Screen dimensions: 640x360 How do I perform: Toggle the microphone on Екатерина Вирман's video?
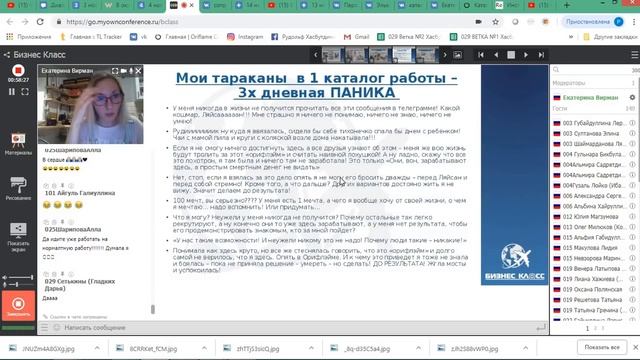[x=131, y=71]
